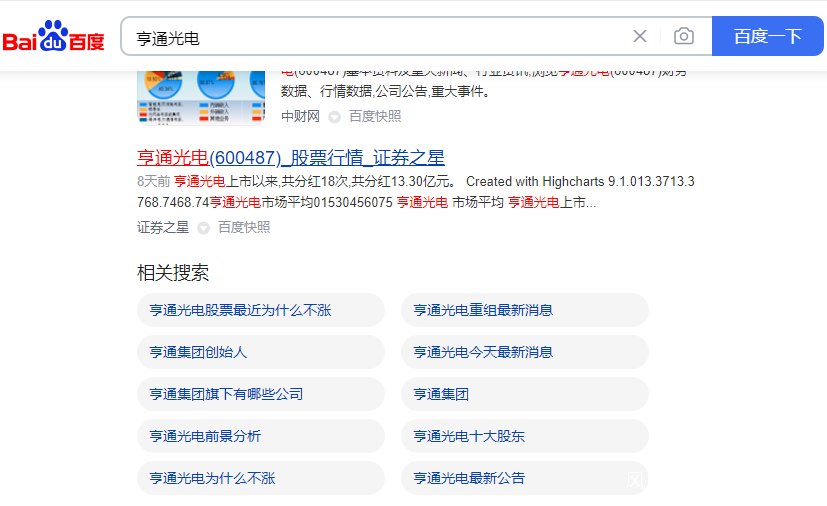The width and height of the screenshot is (827, 506).
Task: Select related search 亨通光电重组最新消息
Action: click(x=525, y=310)
